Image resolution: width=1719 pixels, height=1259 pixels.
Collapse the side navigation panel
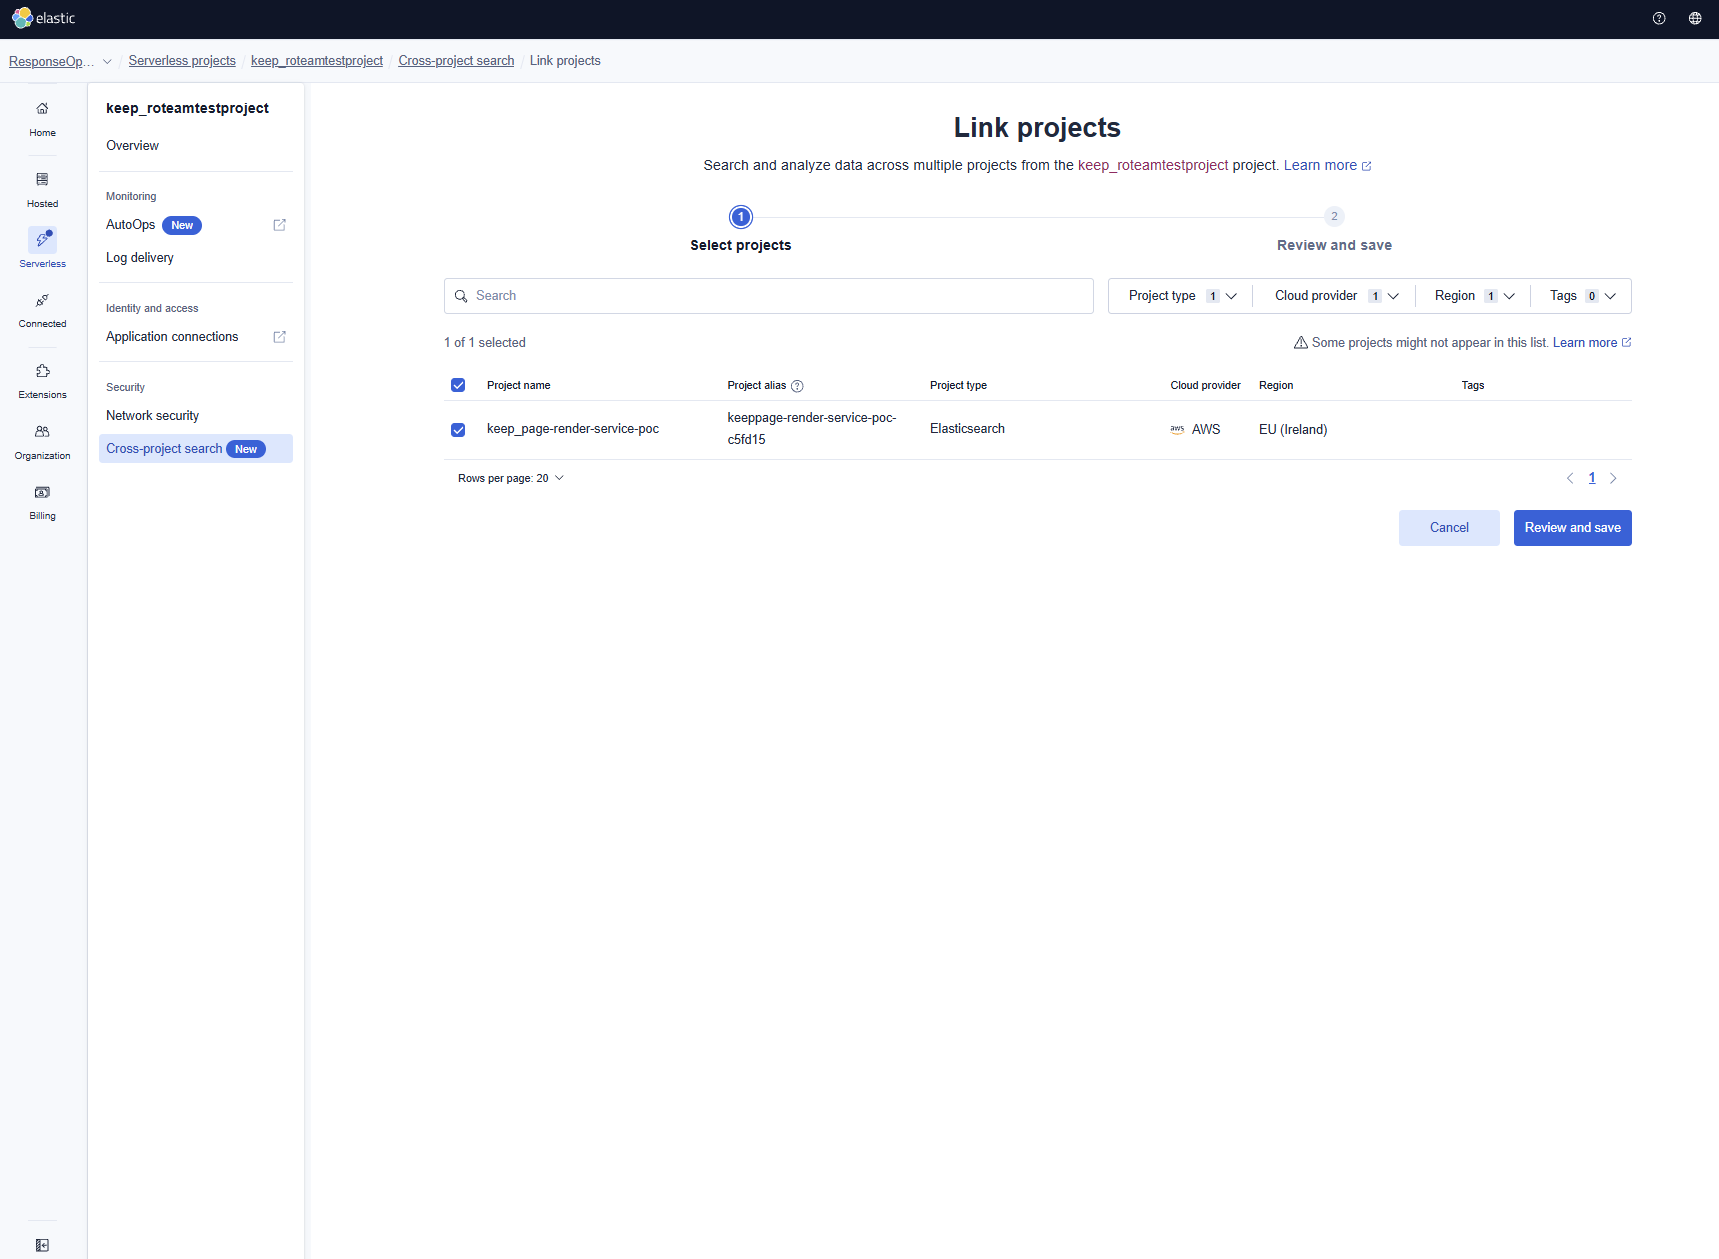(x=42, y=1245)
